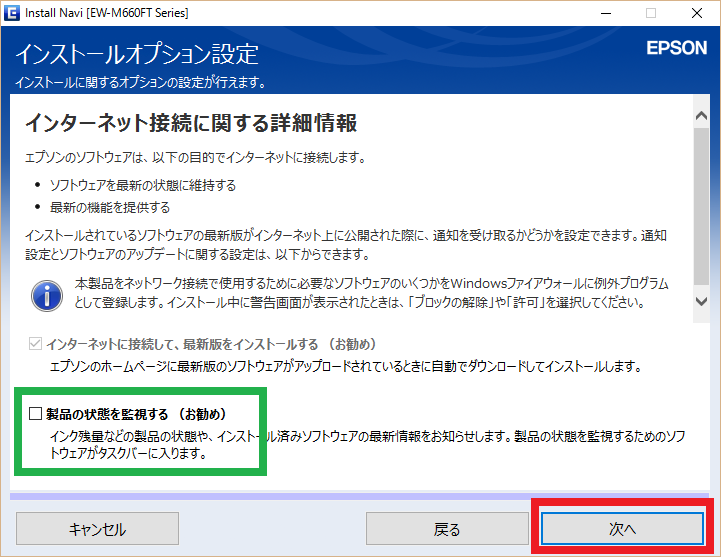Click the greyed-out maximize window button
Screen dimensions: 721x557
coord(651,13)
